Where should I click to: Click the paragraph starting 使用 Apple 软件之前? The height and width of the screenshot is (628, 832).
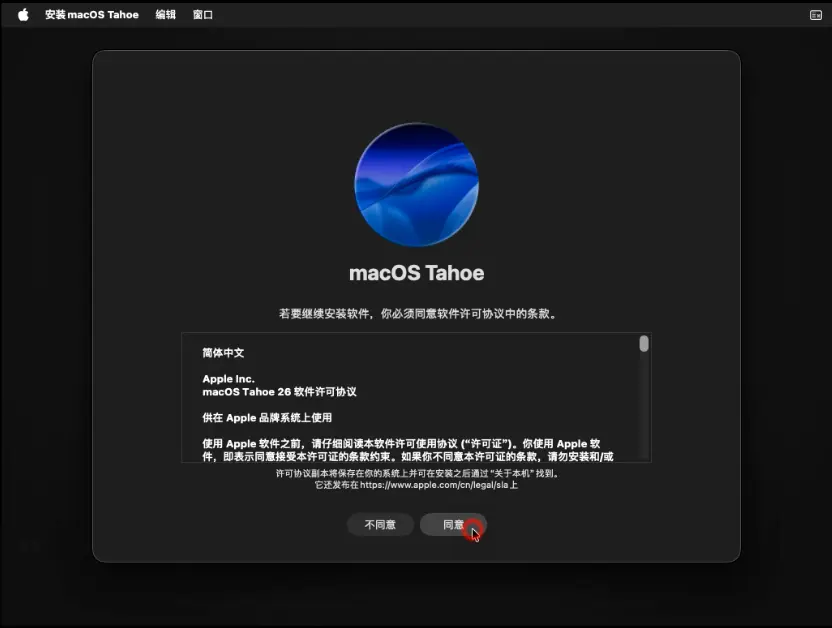(x=400, y=443)
